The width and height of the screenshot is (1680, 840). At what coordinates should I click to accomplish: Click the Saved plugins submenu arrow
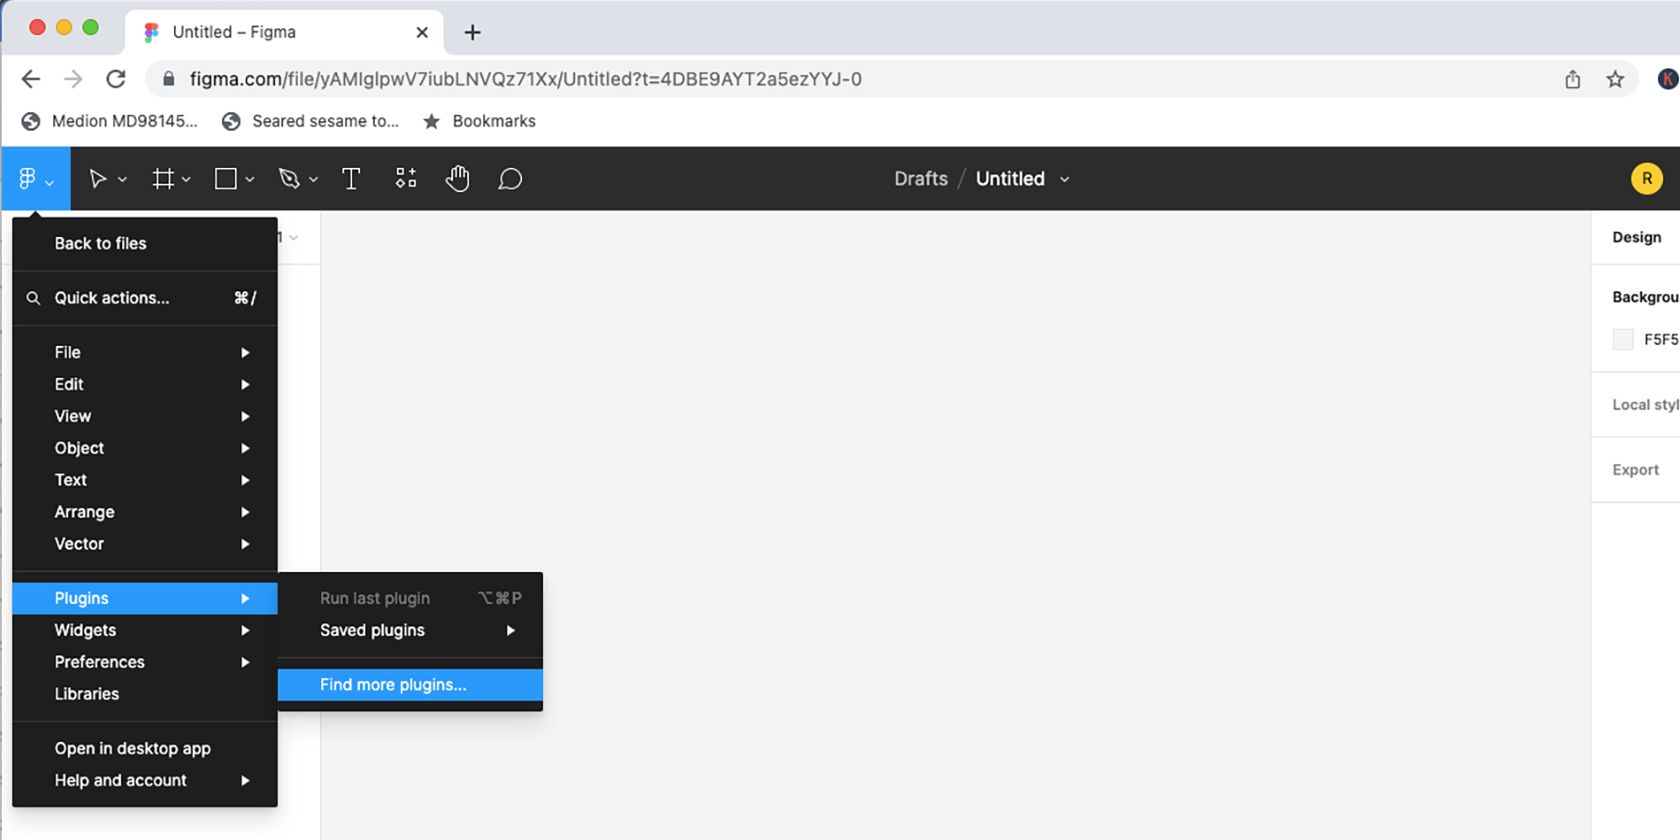pos(511,631)
